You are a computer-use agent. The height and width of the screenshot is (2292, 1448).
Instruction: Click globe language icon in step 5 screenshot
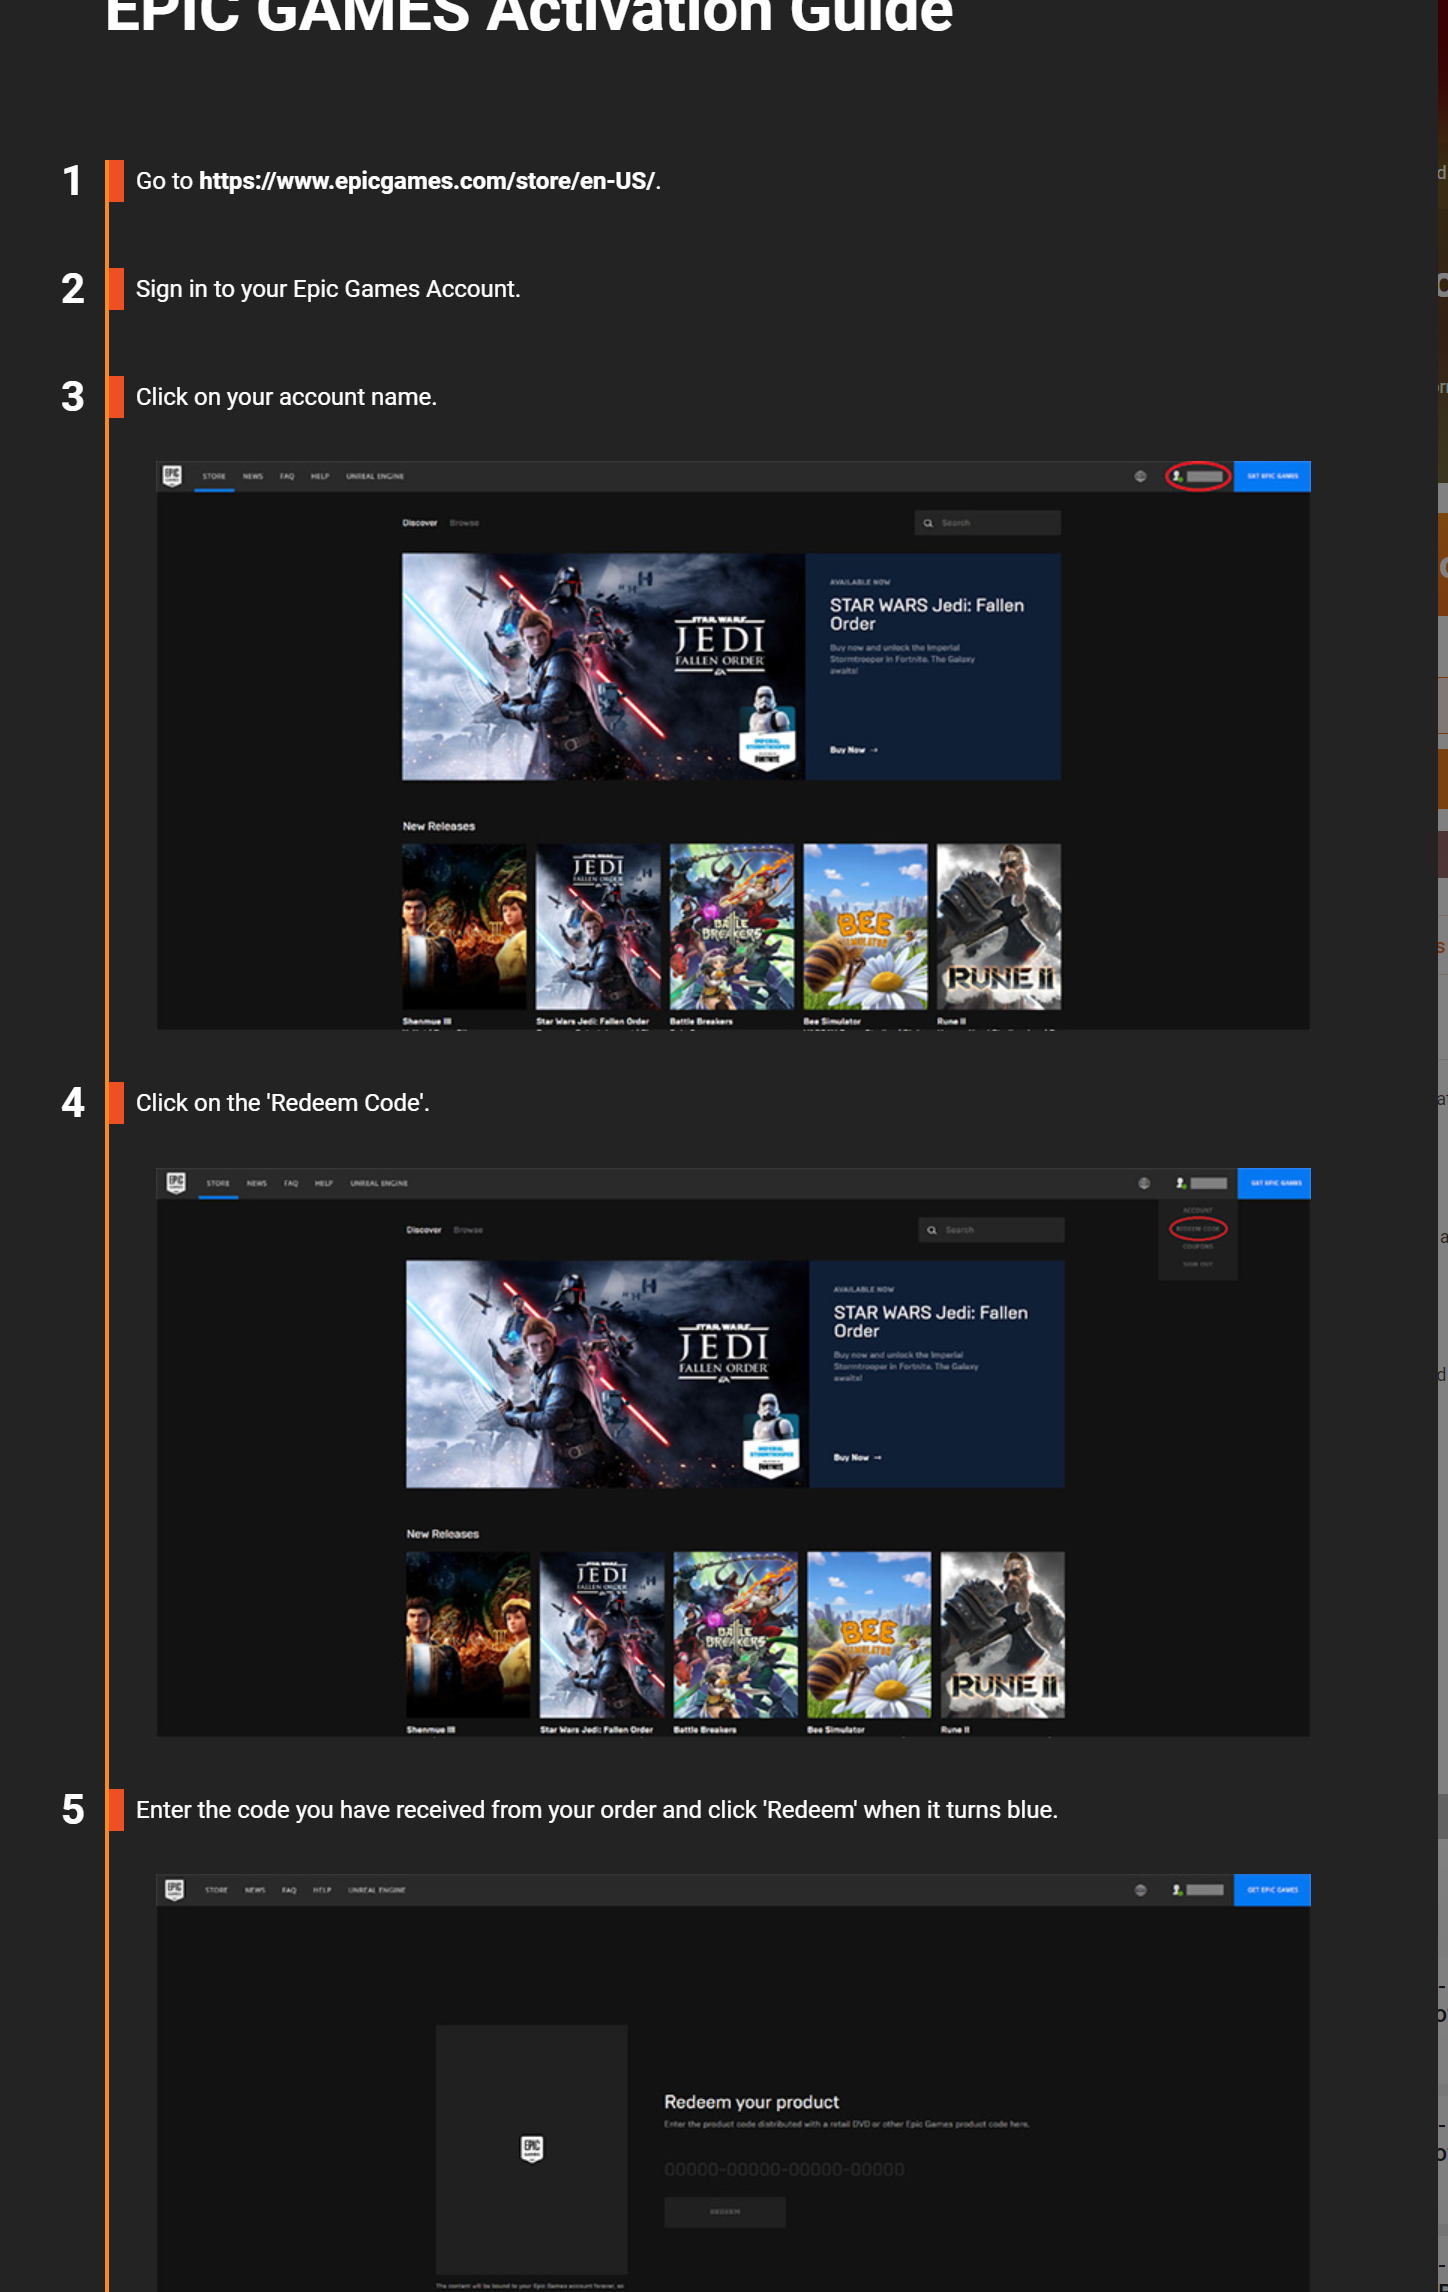tap(1141, 1890)
